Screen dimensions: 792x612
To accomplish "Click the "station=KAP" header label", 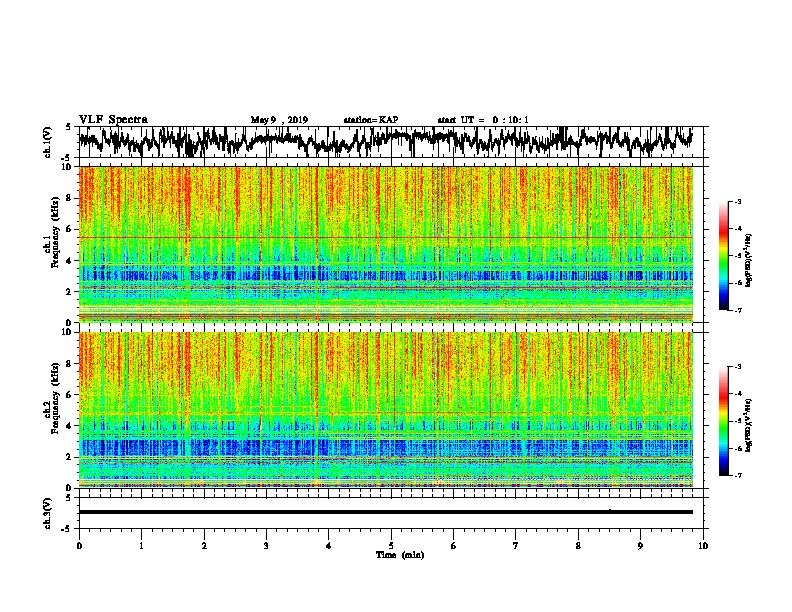I will pyautogui.click(x=371, y=120).
